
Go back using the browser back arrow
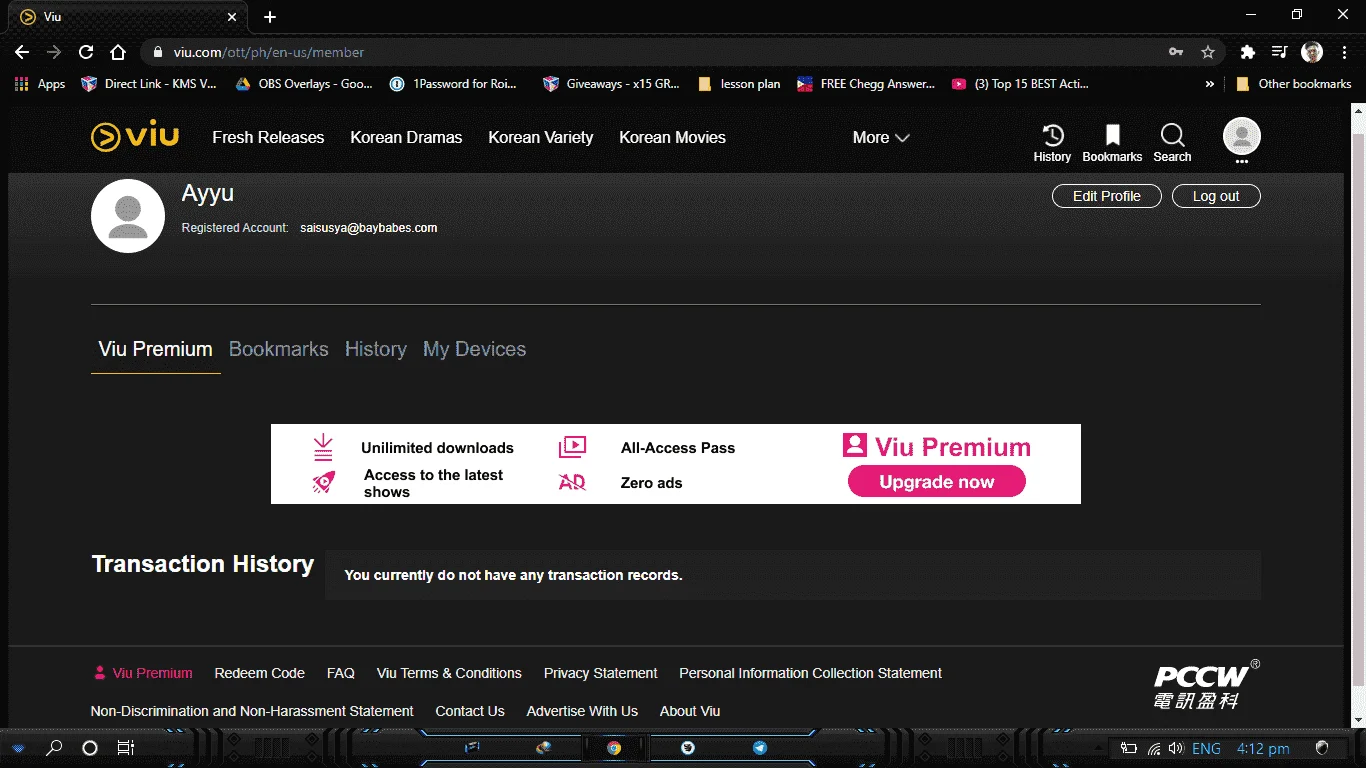click(x=22, y=52)
